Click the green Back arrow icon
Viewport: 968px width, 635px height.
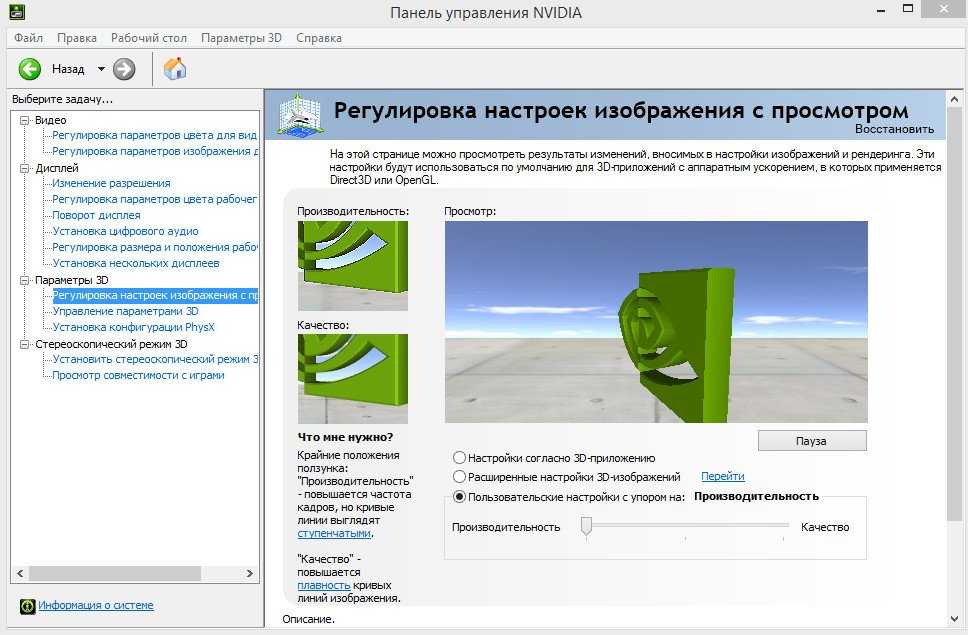point(30,69)
